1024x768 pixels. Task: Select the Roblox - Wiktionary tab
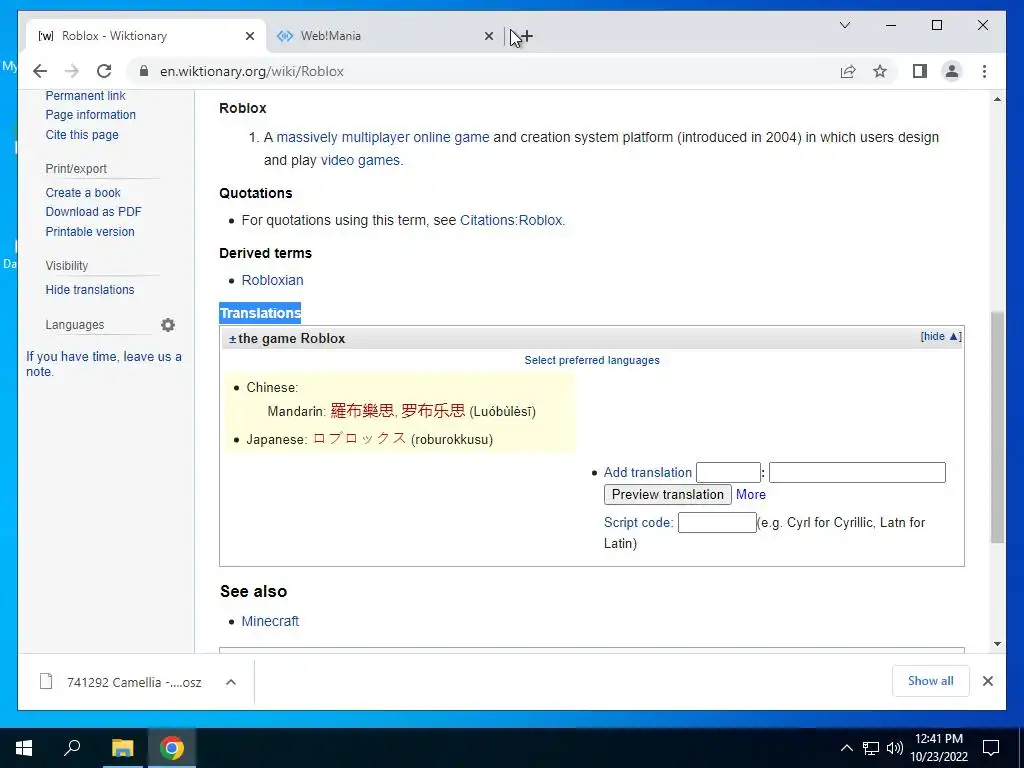click(x=146, y=37)
